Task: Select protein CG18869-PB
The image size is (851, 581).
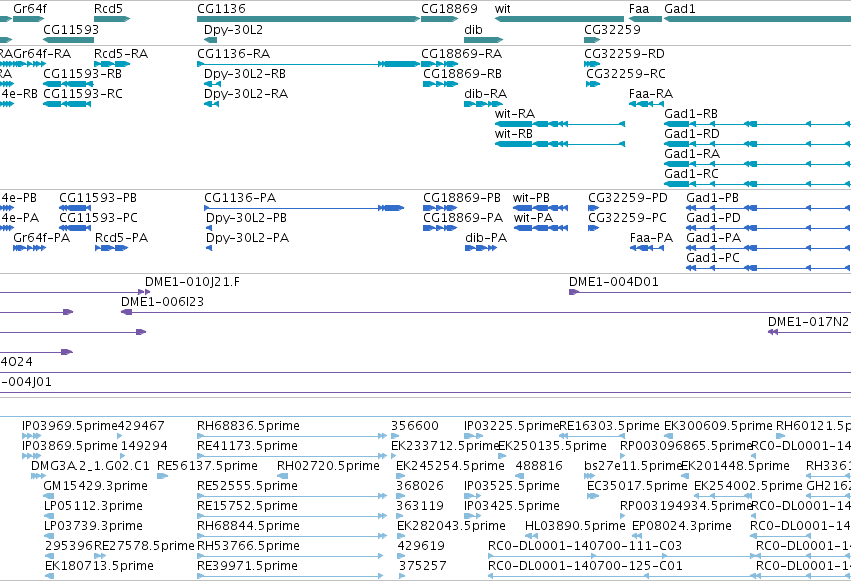Action: [462, 198]
